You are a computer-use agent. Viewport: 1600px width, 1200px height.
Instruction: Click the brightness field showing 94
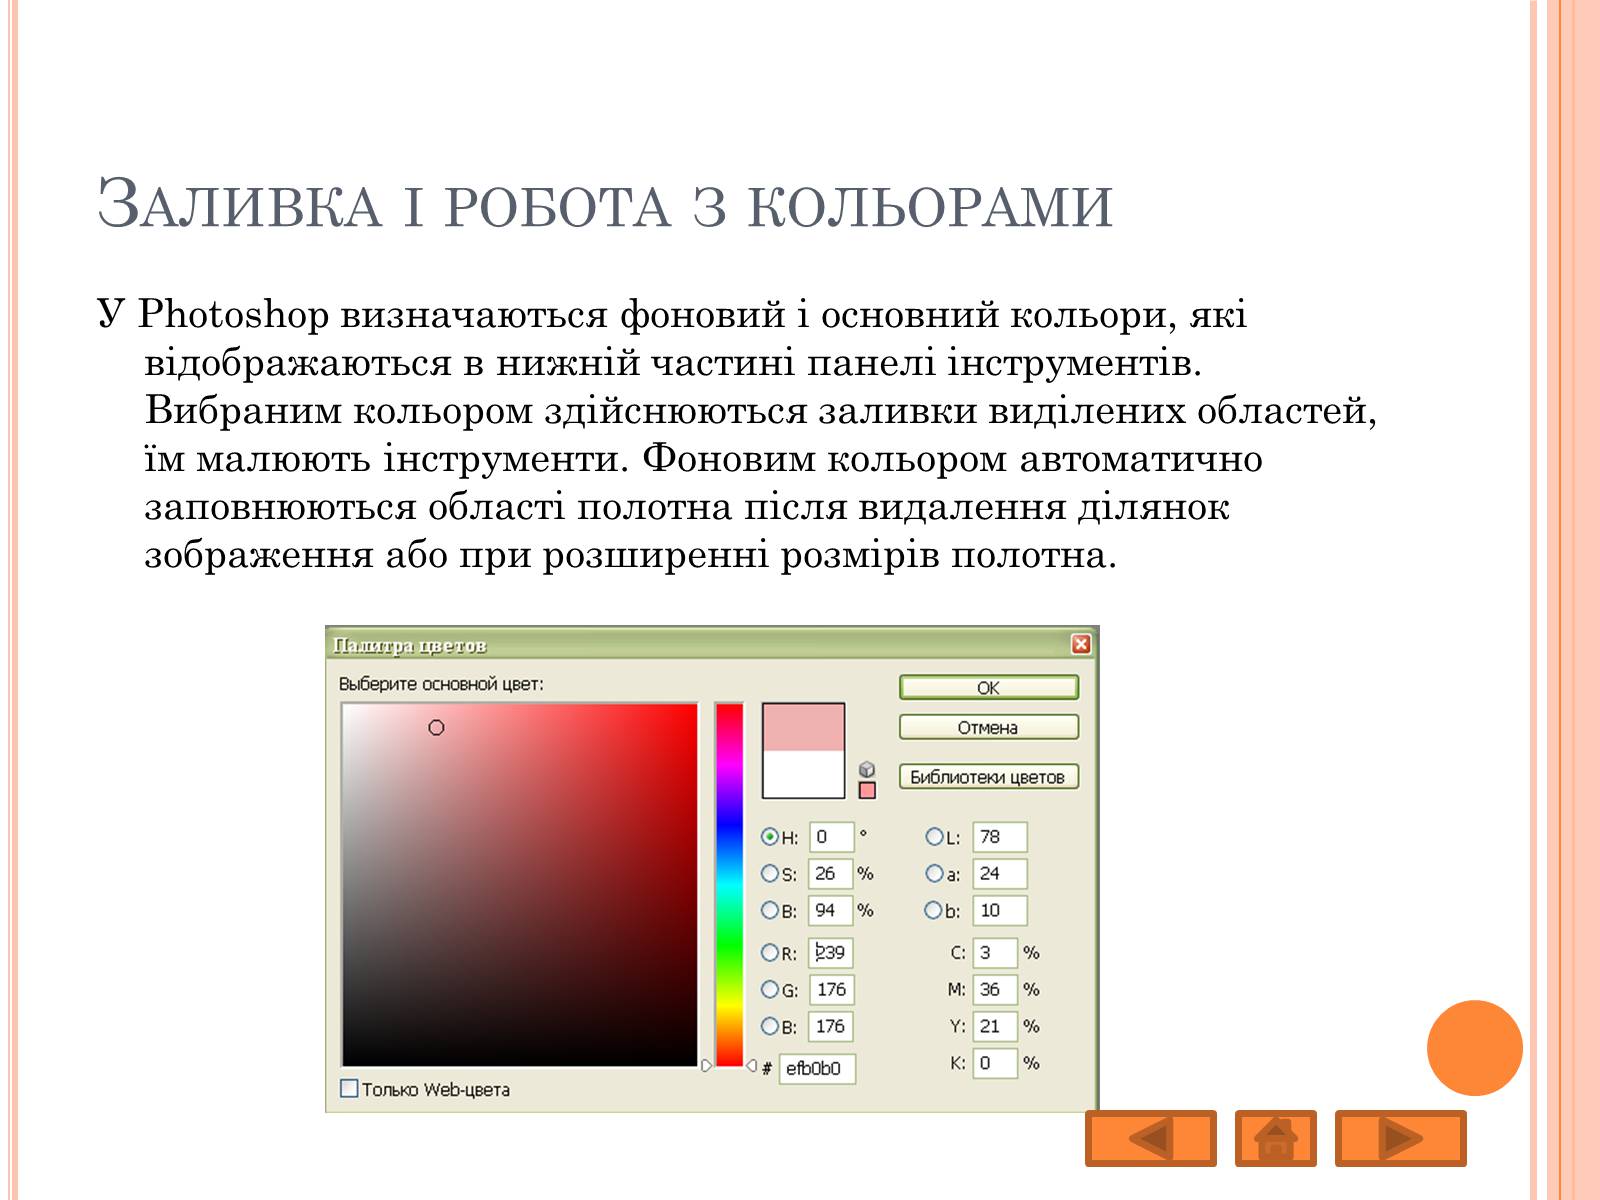point(830,910)
